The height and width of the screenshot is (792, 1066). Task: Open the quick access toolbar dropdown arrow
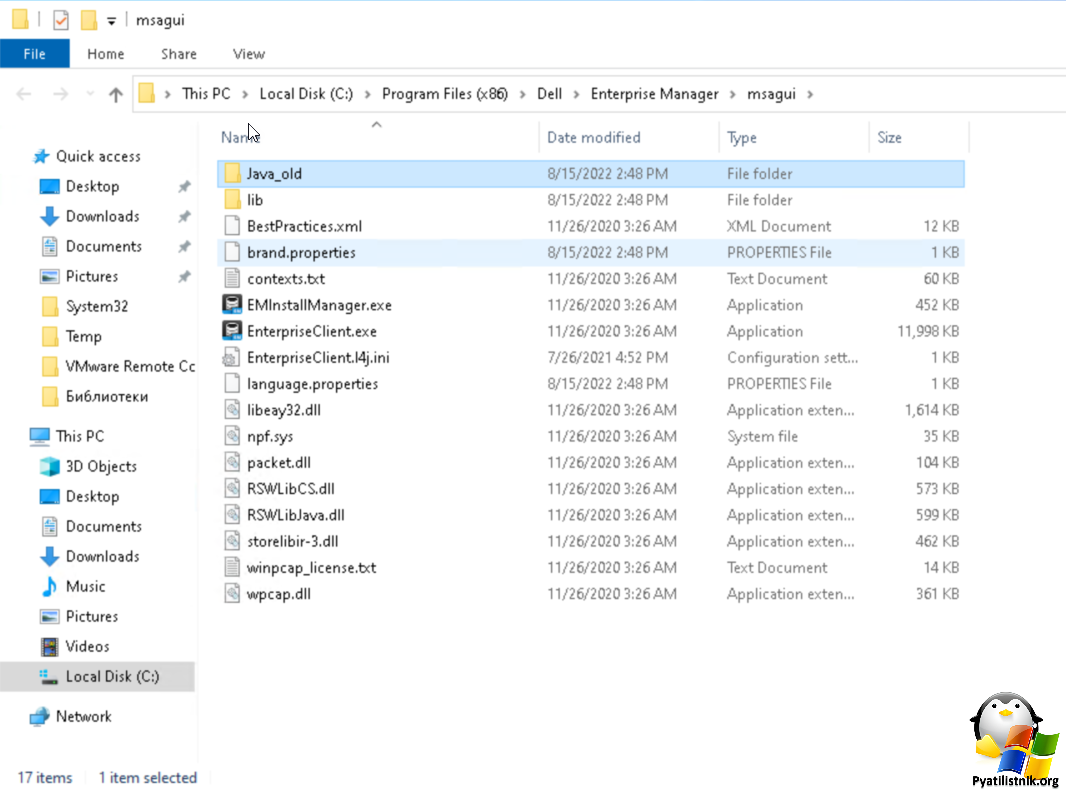pyautogui.click(x=111, y=20)
